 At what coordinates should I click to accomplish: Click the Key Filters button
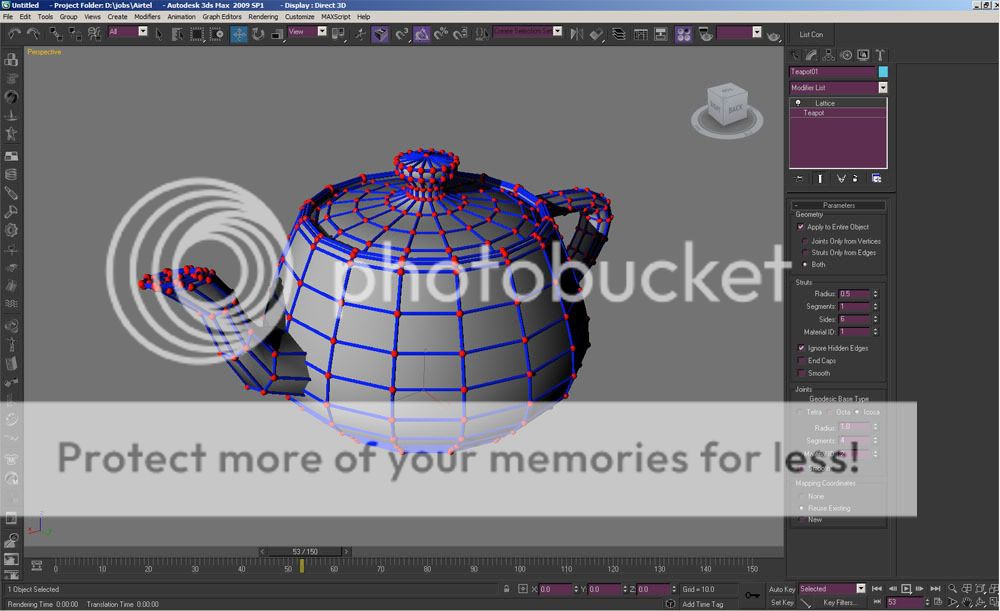coord(841,603)
